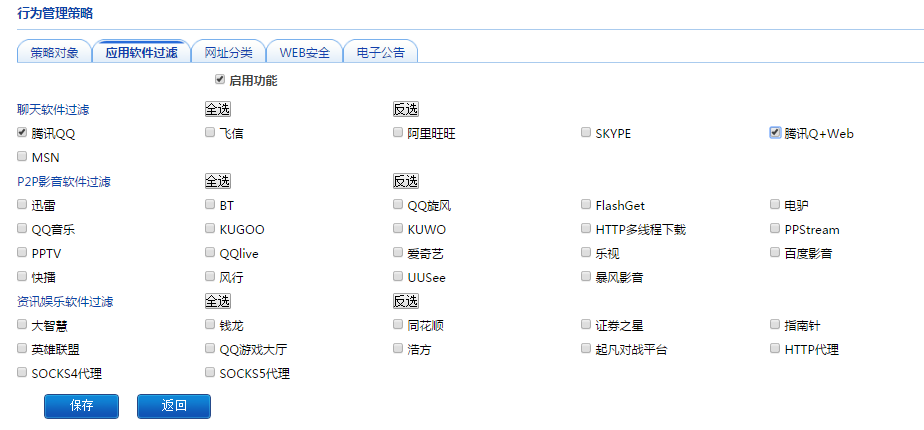Open the WEB安全 tab
Screen dimensions: 924x430
click(x=304, y=52)
